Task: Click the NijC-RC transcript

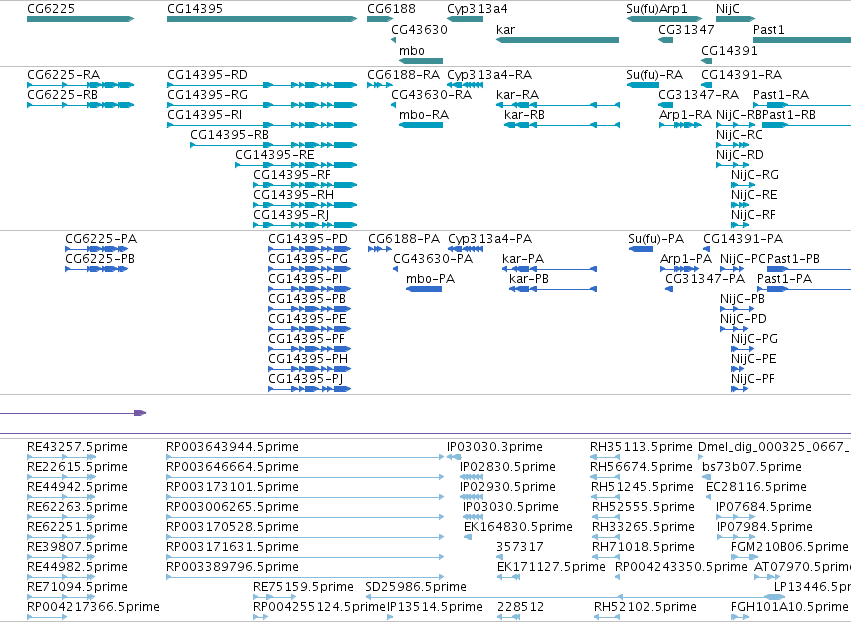Action: click(732, 145)
